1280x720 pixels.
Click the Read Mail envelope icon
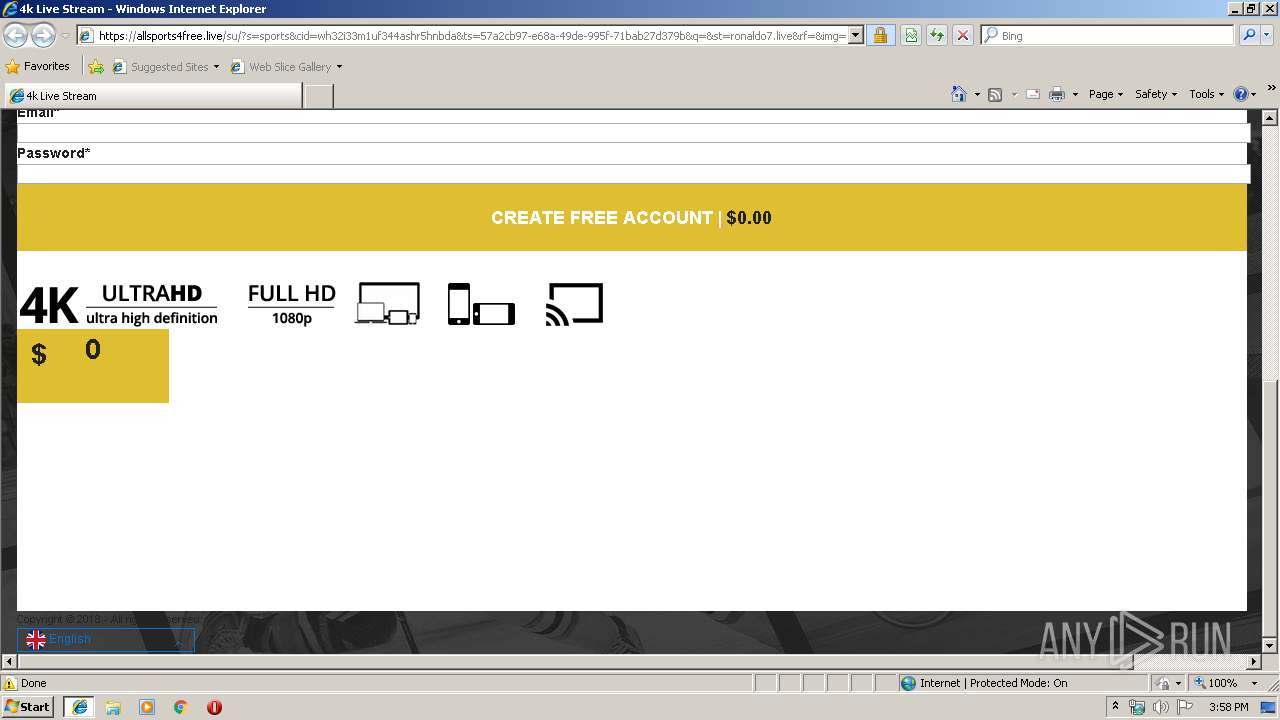pos(1033,94)
